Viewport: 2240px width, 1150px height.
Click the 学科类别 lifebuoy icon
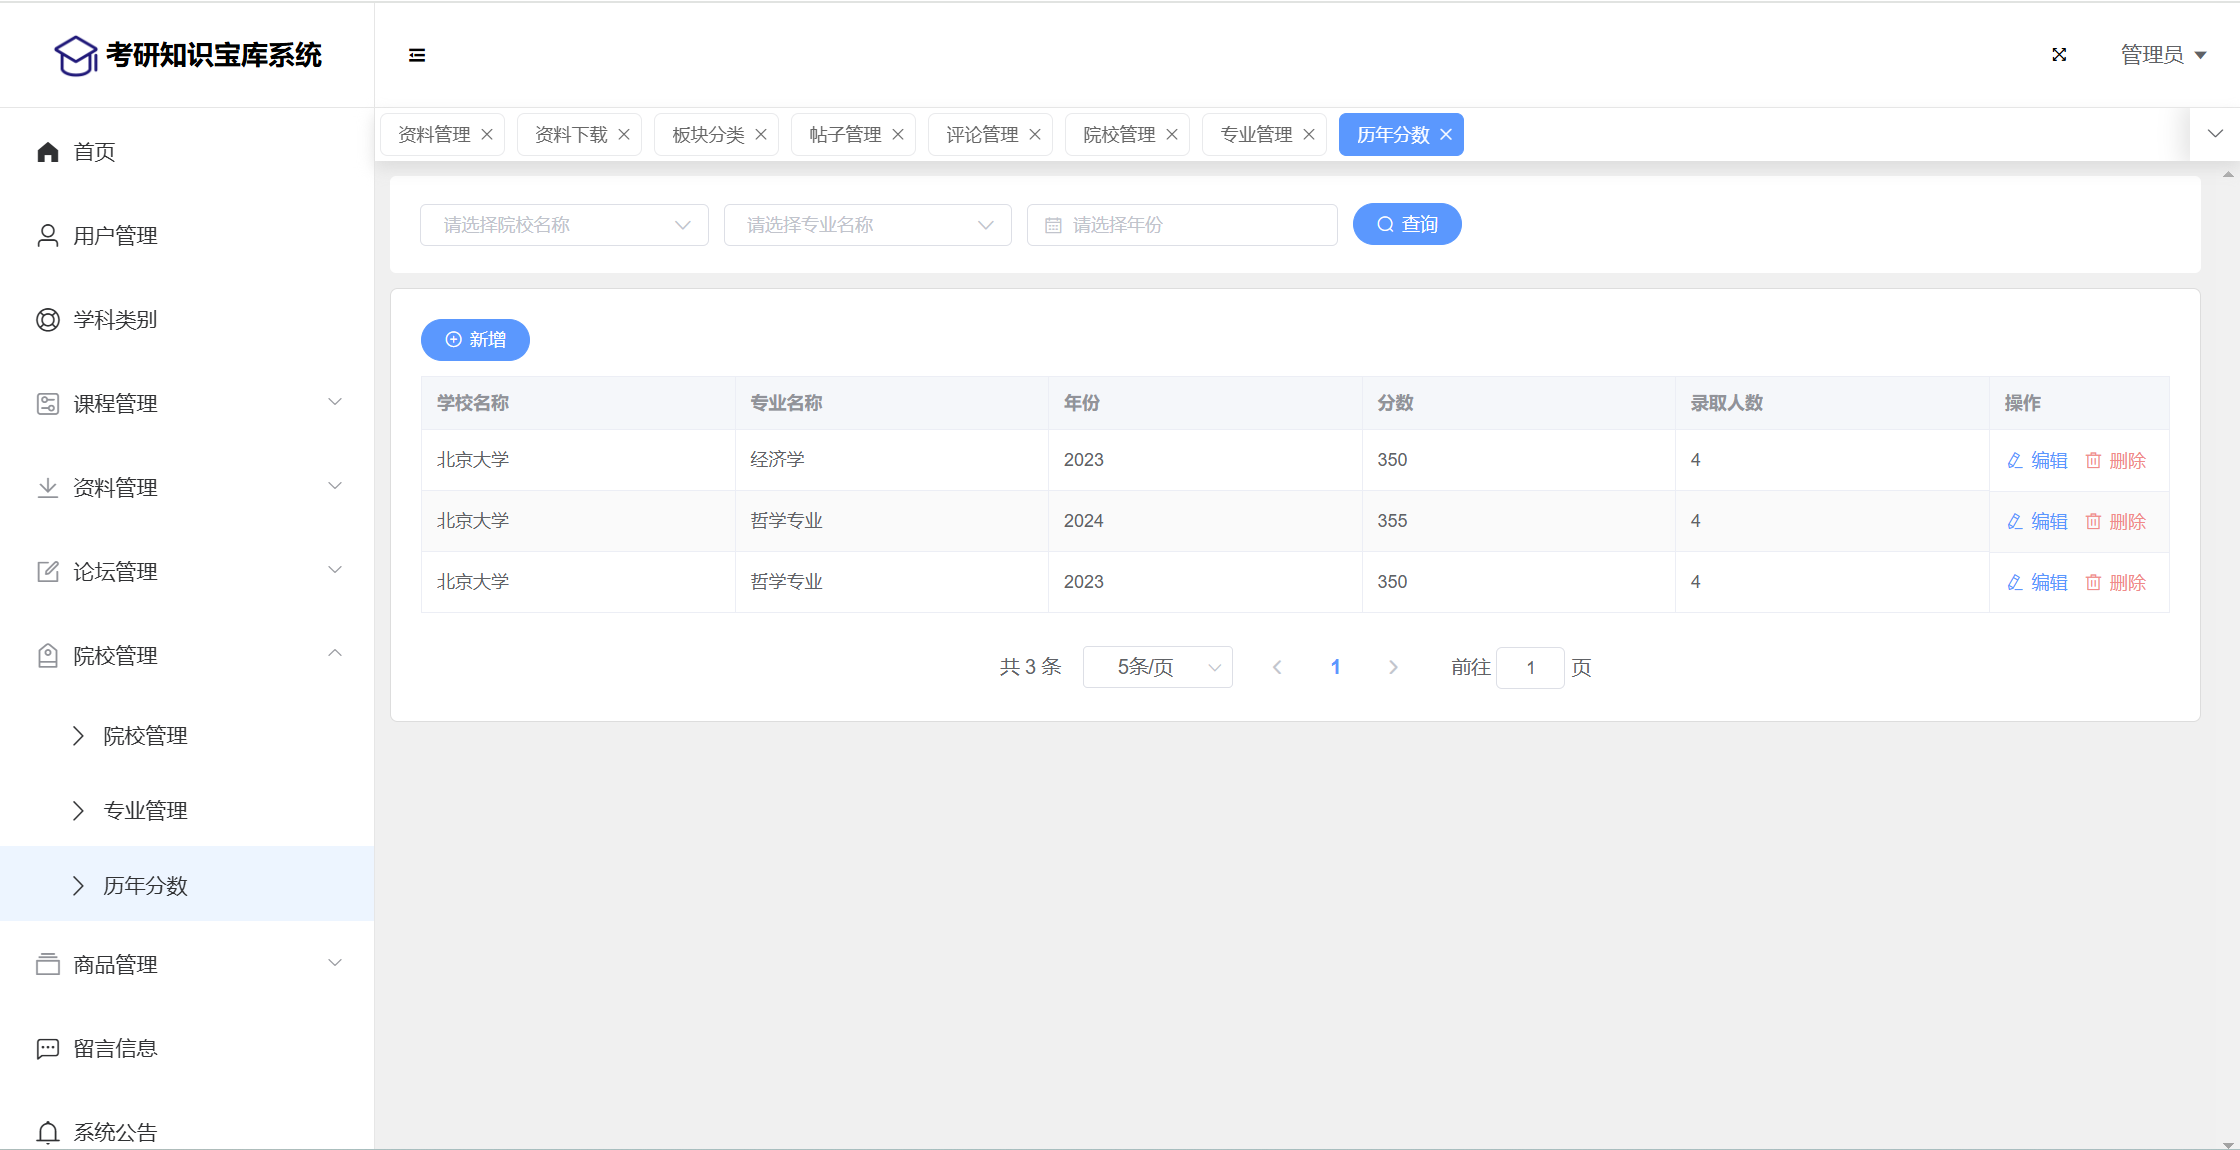[48, 320]
